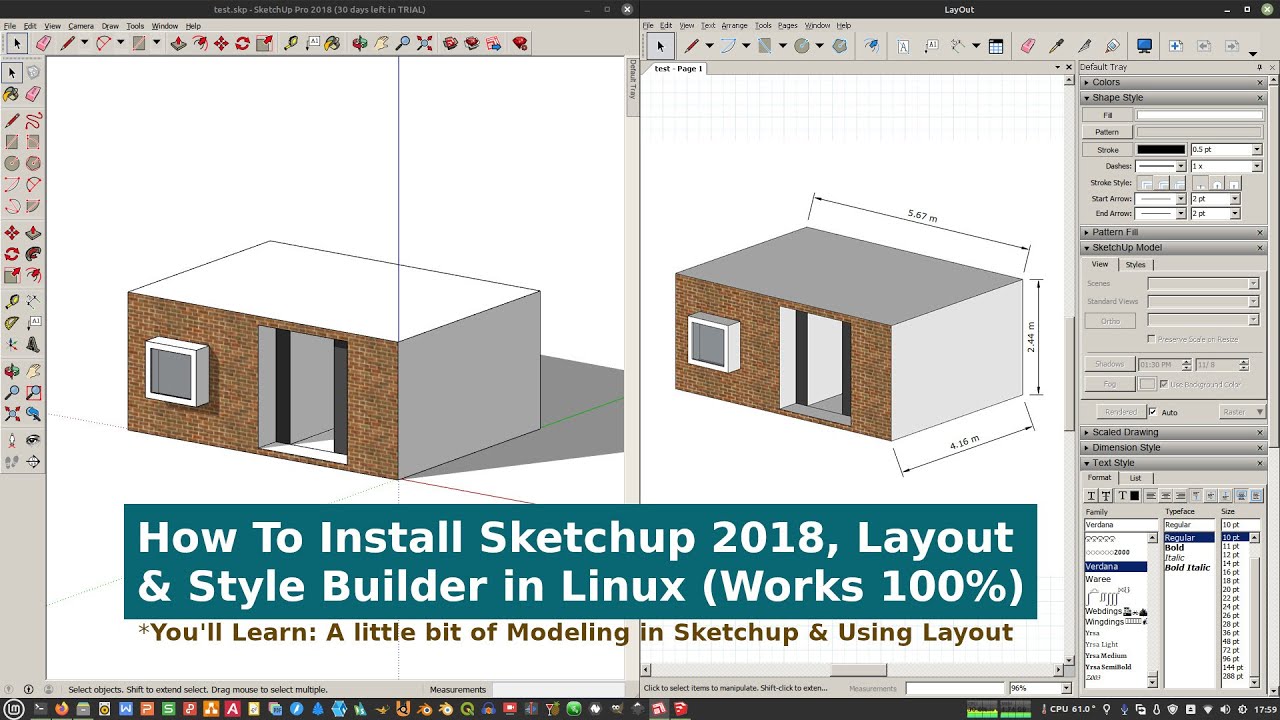1280x720 pixels.
Task: Select Verdana in the font family list
Action: 1115,567
